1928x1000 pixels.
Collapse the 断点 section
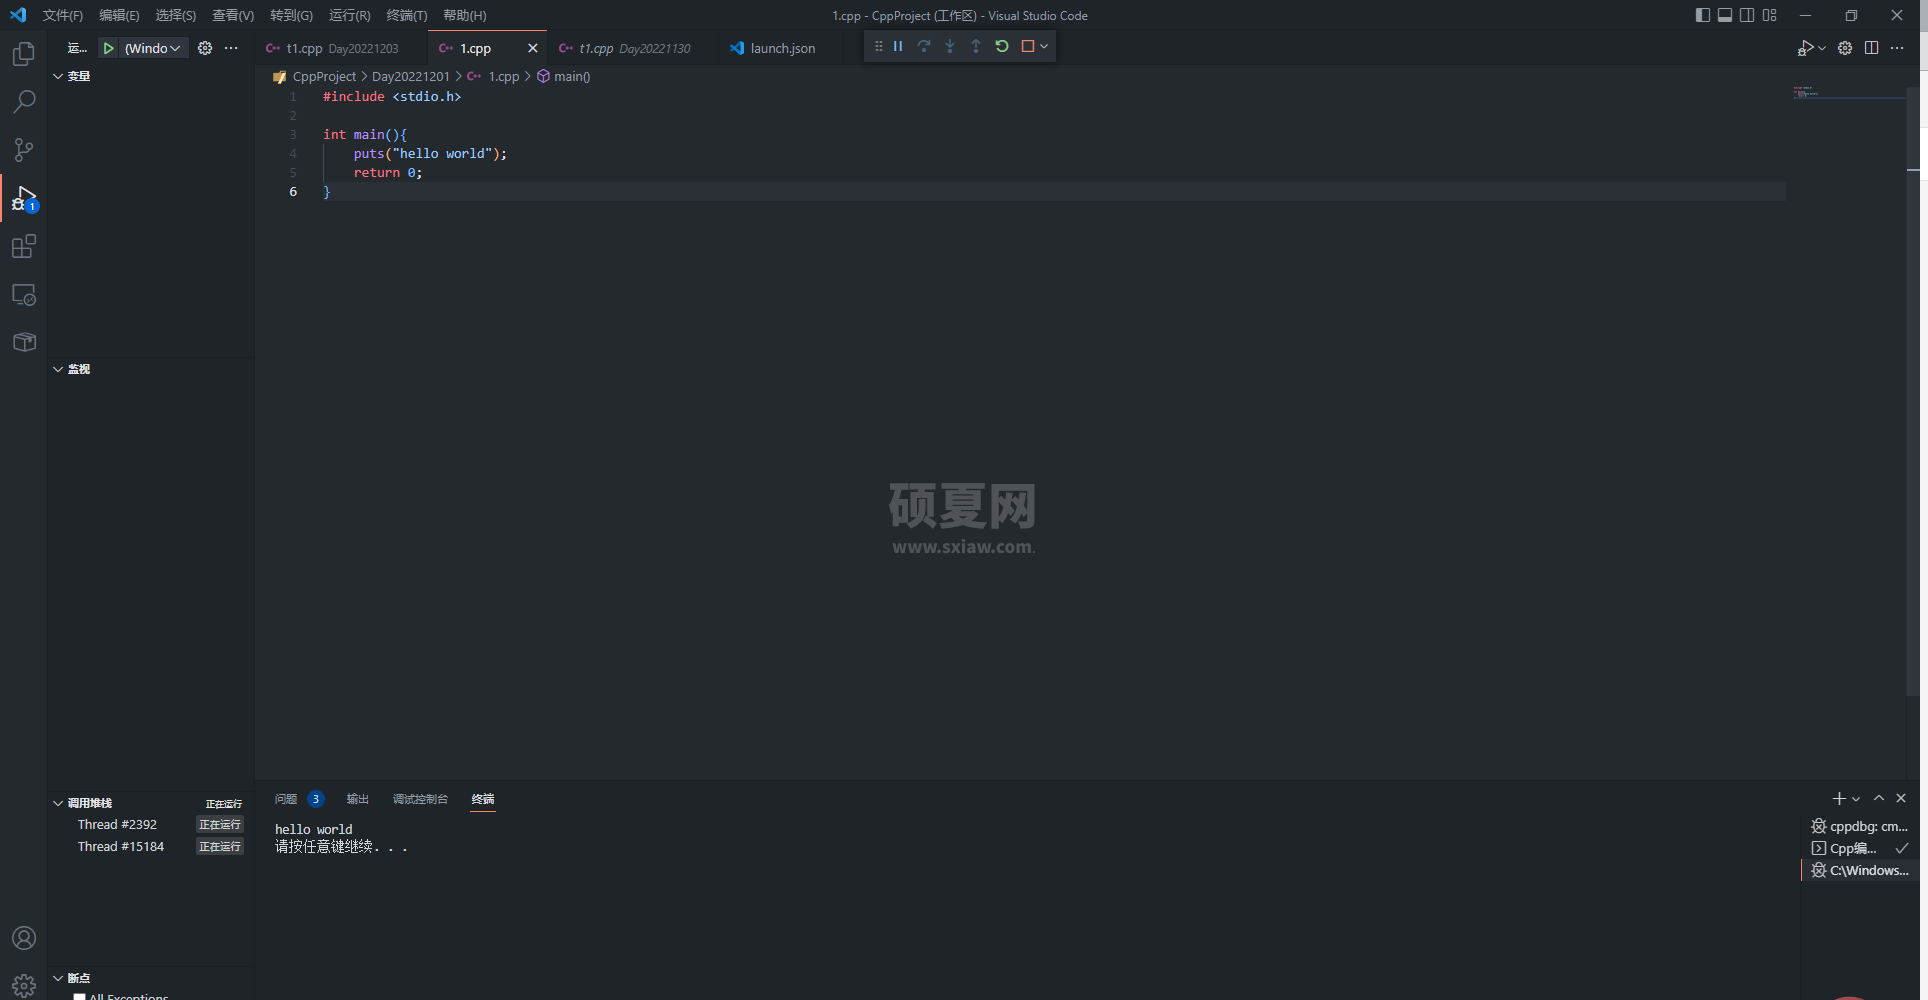(58, 978)
